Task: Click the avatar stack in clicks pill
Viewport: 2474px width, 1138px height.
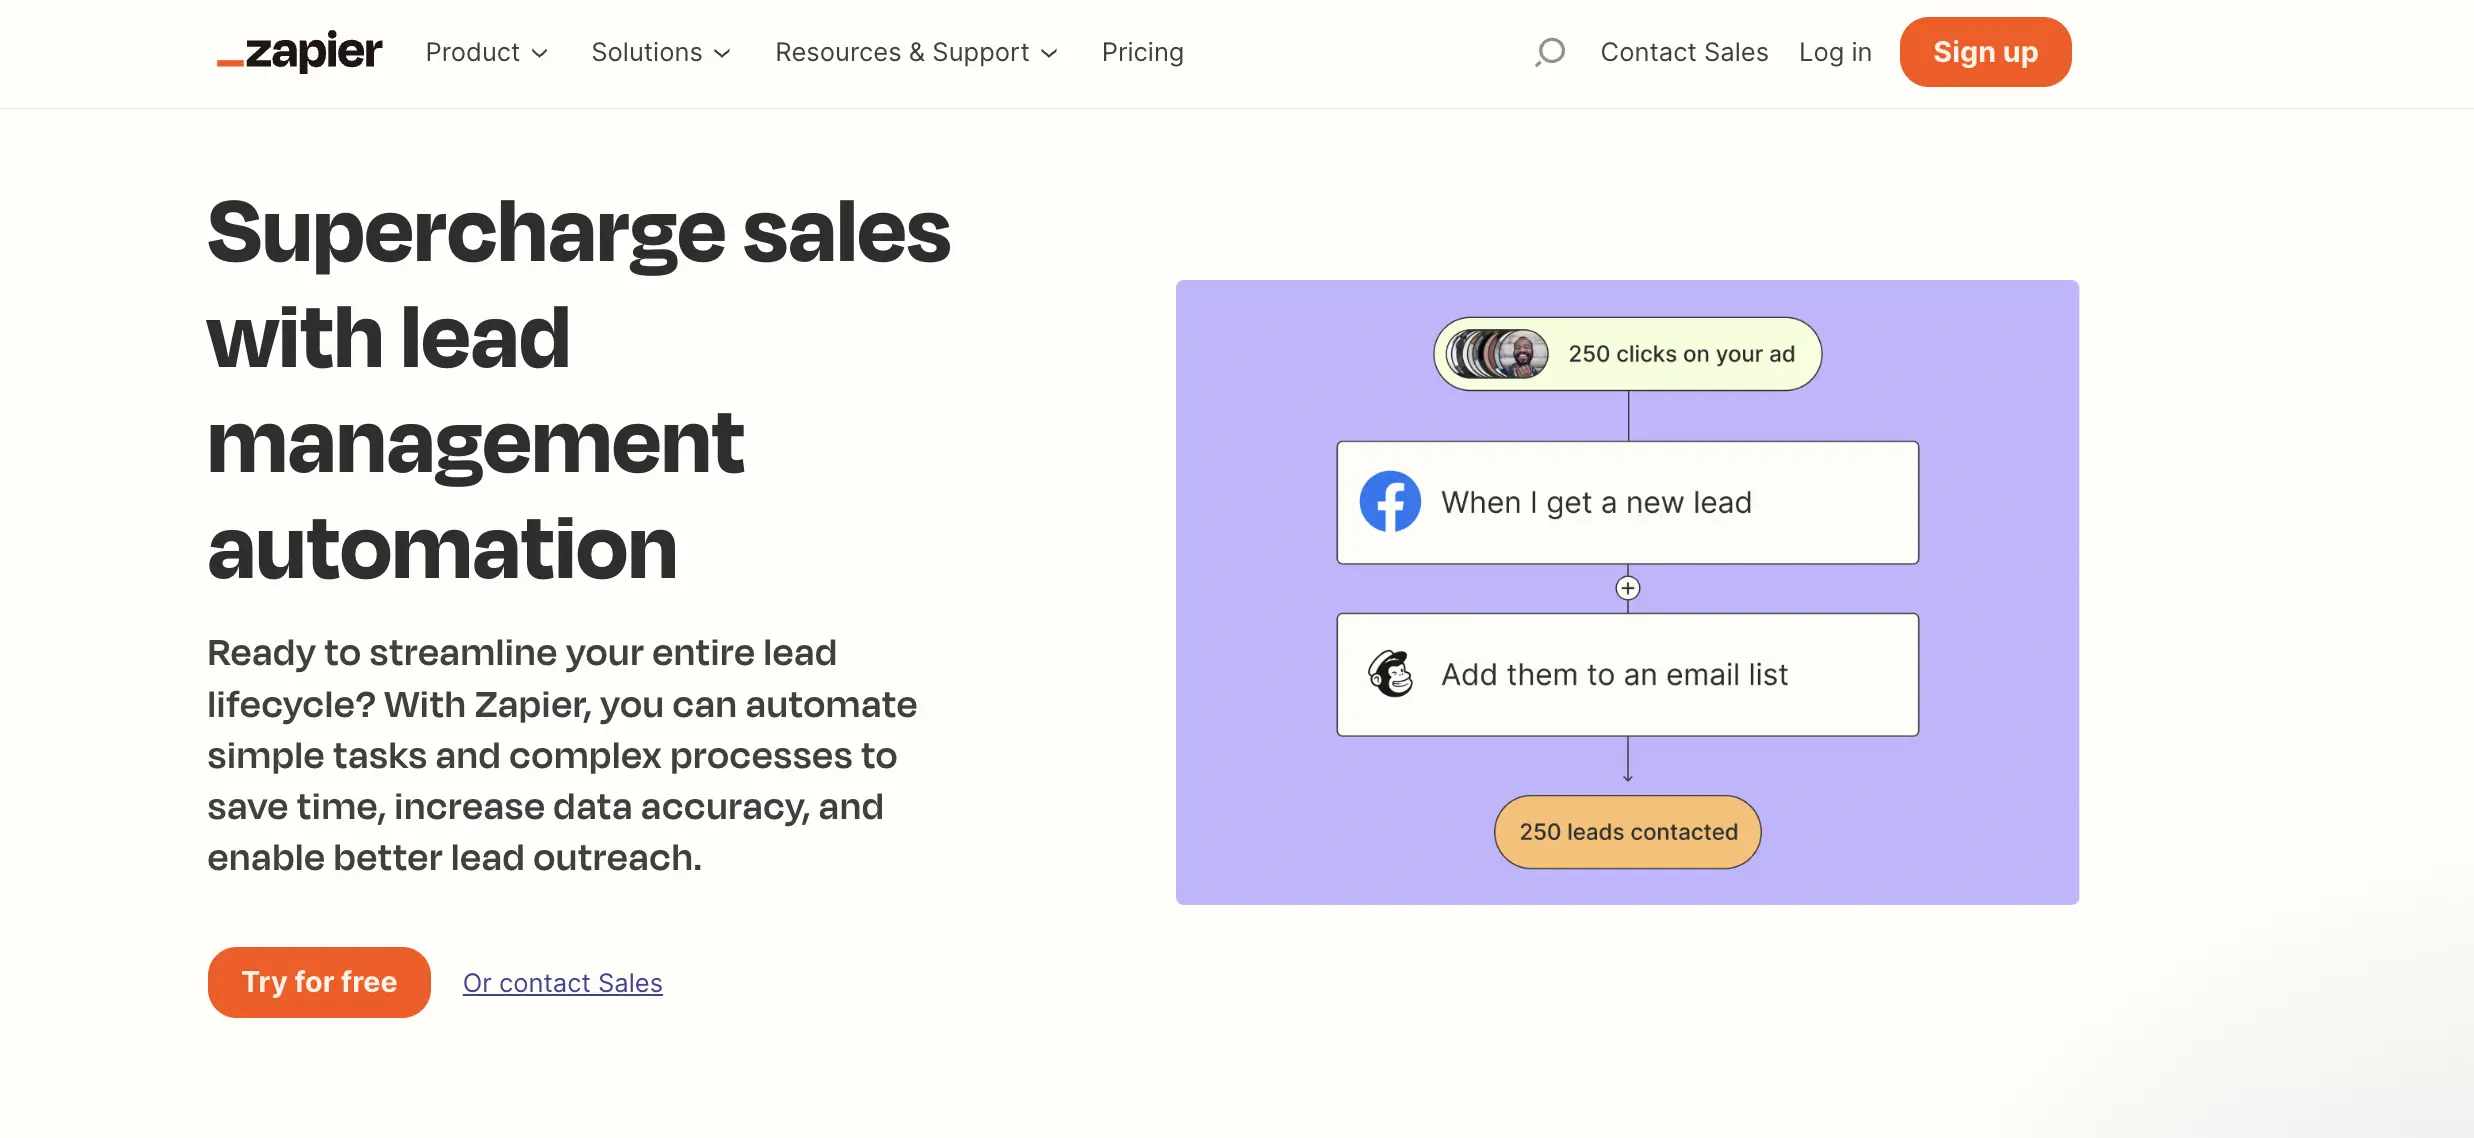Action: pyautogui.click(x=1498, y=354)
